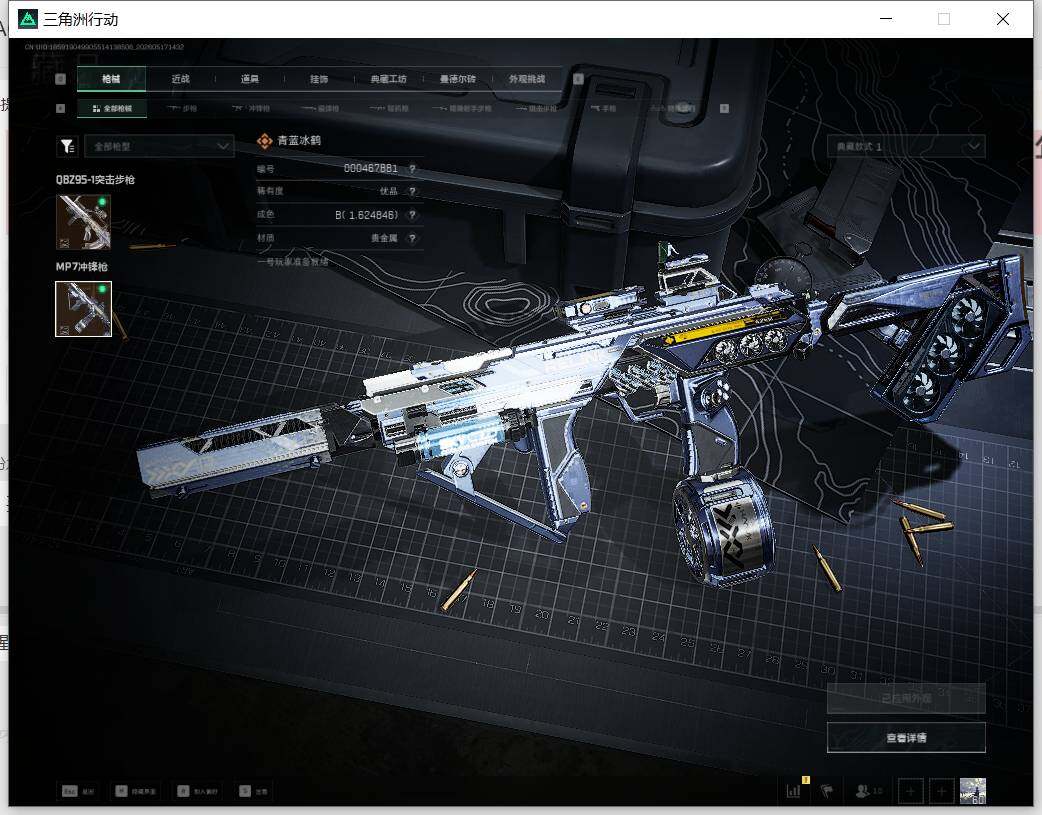Click the MP7冲锋枪 label
This screenshot has height=815, width=1042.
coord(82,267)
